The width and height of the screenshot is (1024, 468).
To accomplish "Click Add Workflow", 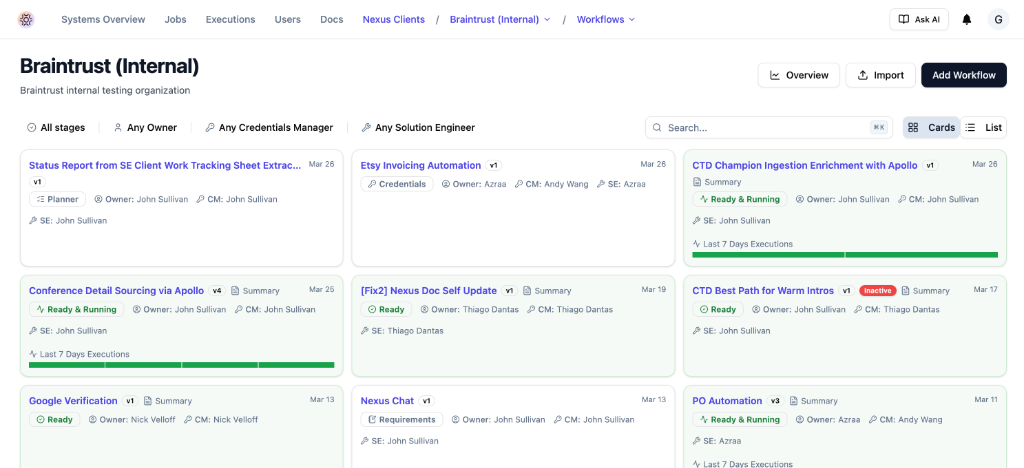I will [964, 75].
